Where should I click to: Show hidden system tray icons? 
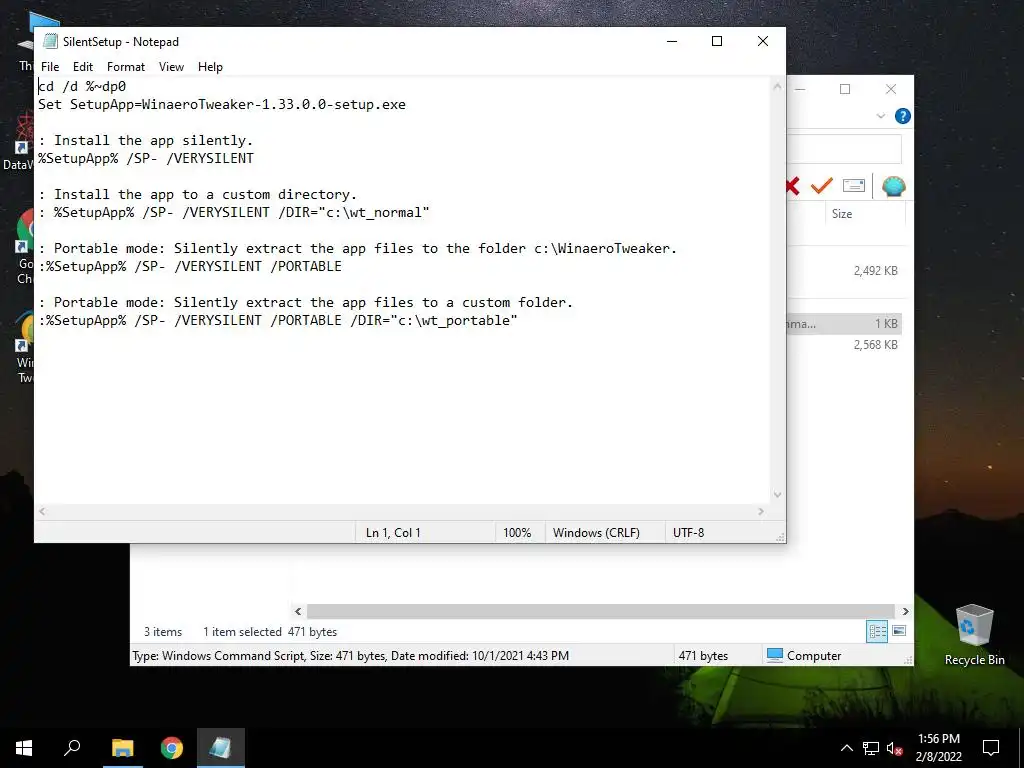click(x=846, y=748)
